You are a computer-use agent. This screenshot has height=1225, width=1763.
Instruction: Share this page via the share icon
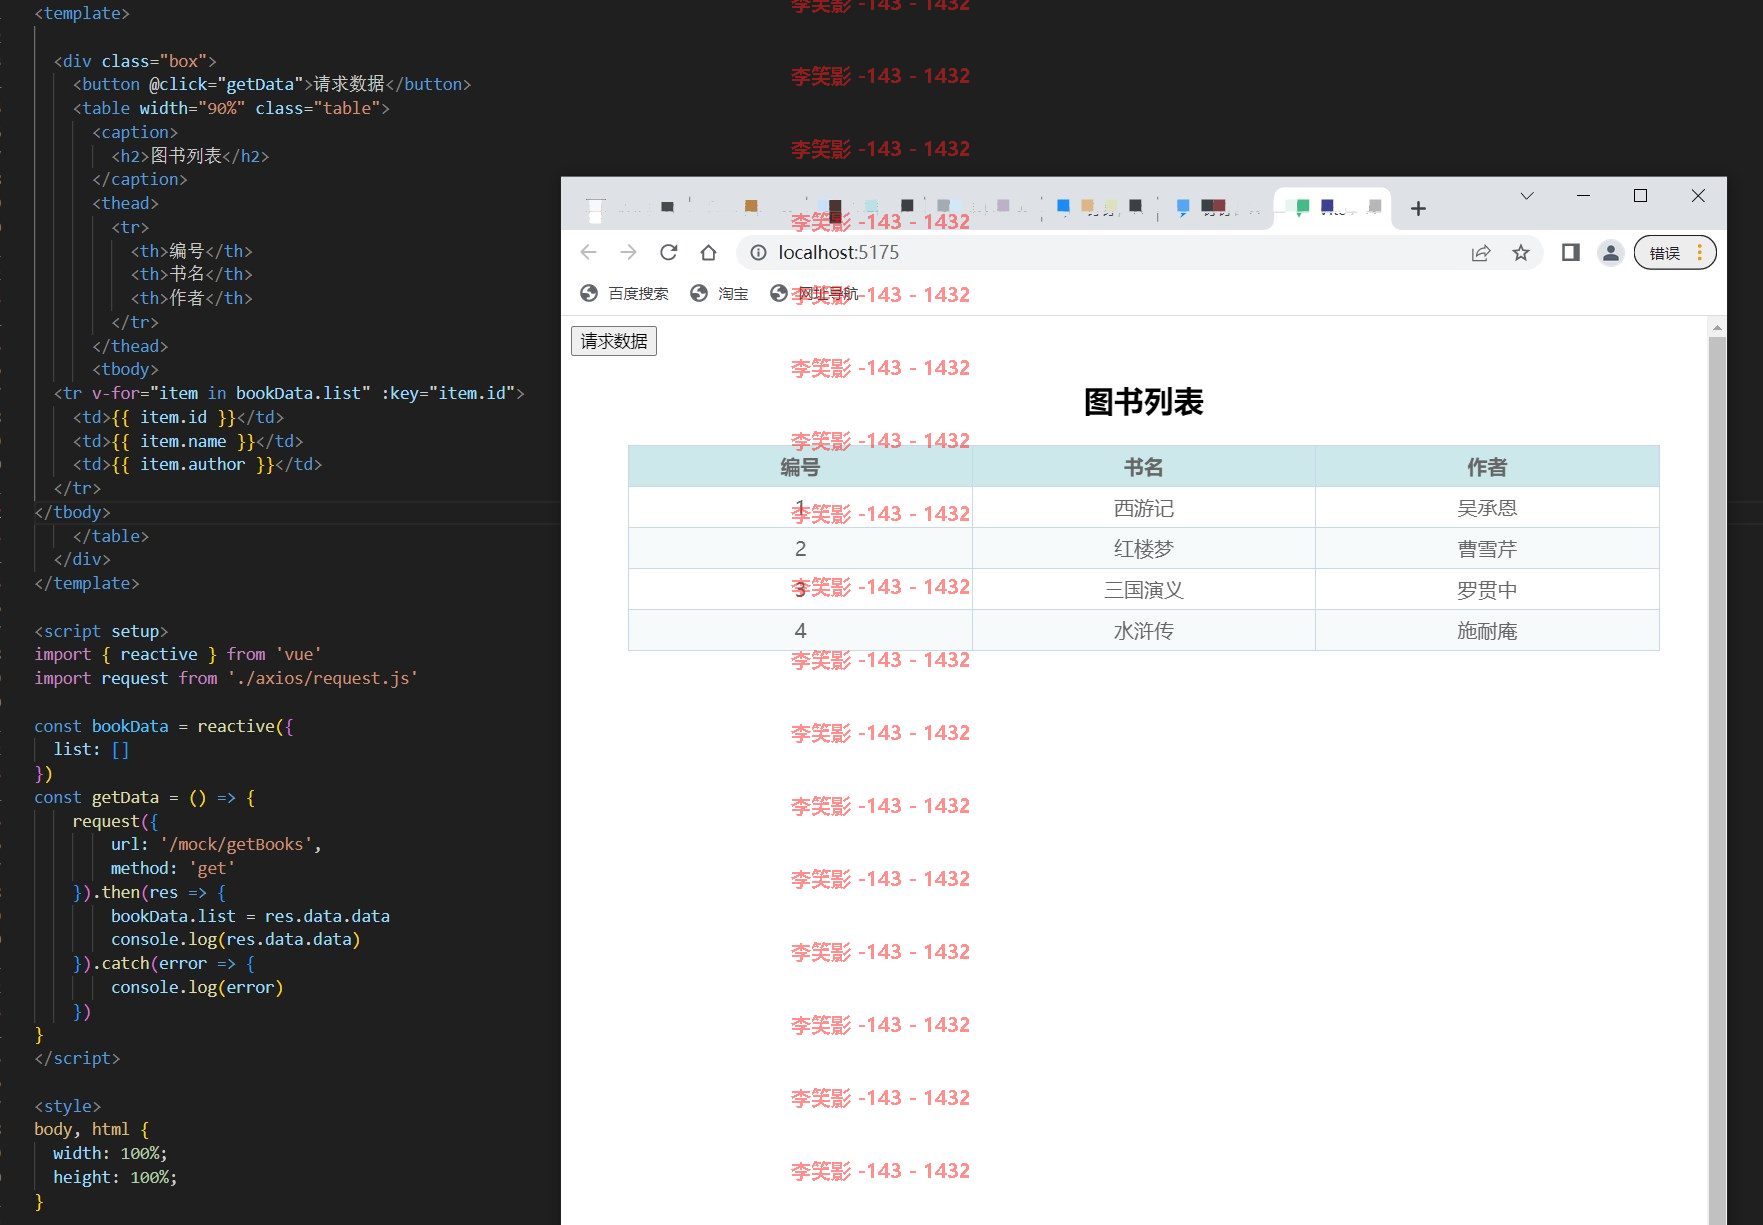1481,253
